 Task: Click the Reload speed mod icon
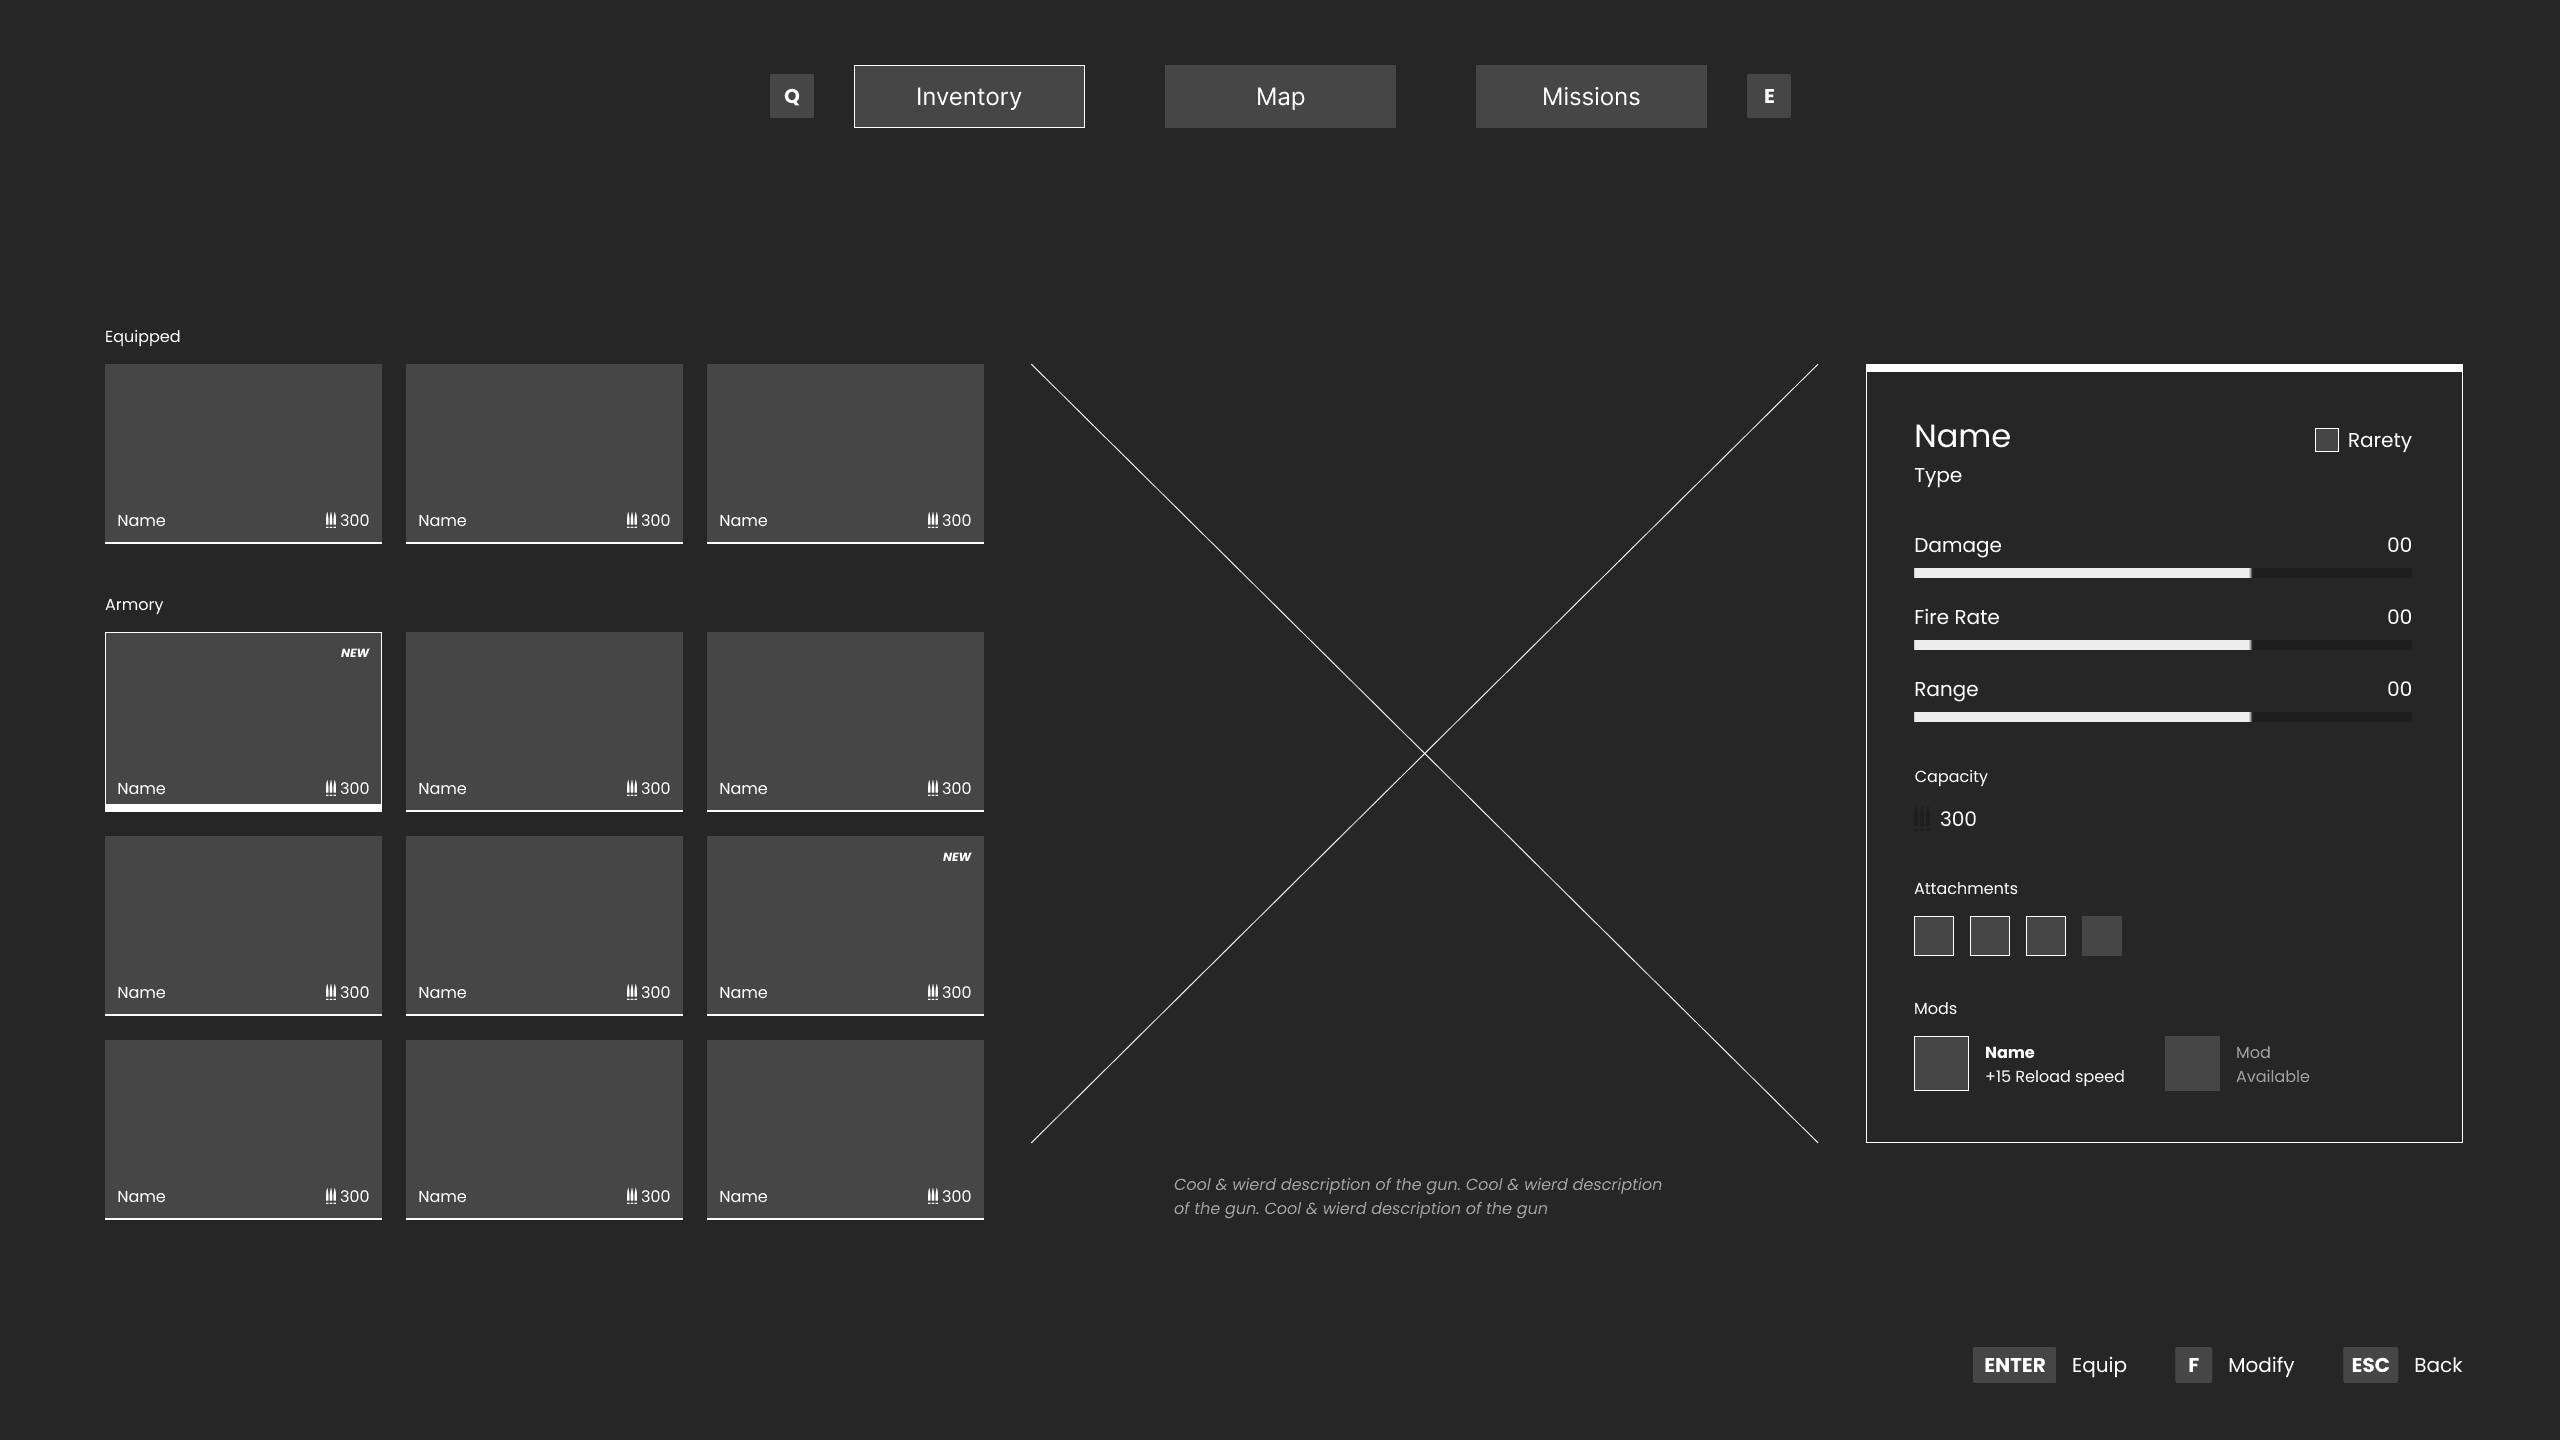(1941, 1063)
